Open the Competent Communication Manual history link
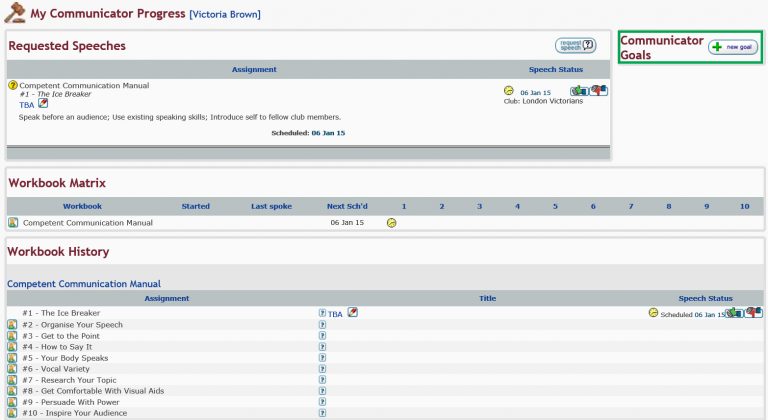The width and height of the screenshot is (768, 420). point(84,284)
